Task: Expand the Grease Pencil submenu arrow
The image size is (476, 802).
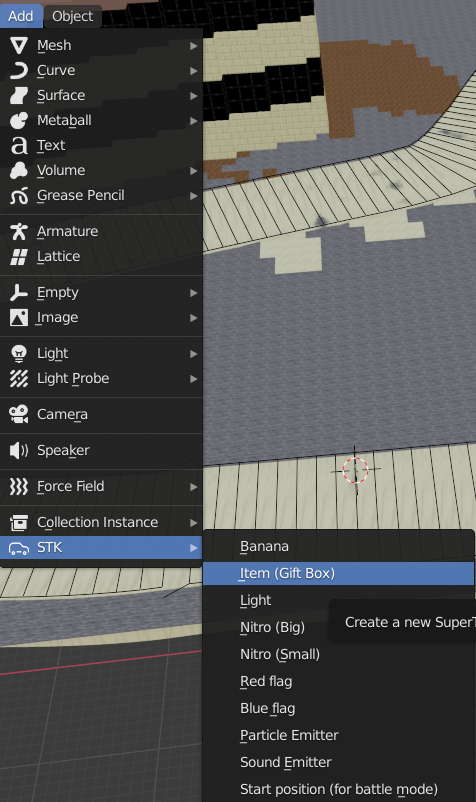Action: [x=193, y=195]
